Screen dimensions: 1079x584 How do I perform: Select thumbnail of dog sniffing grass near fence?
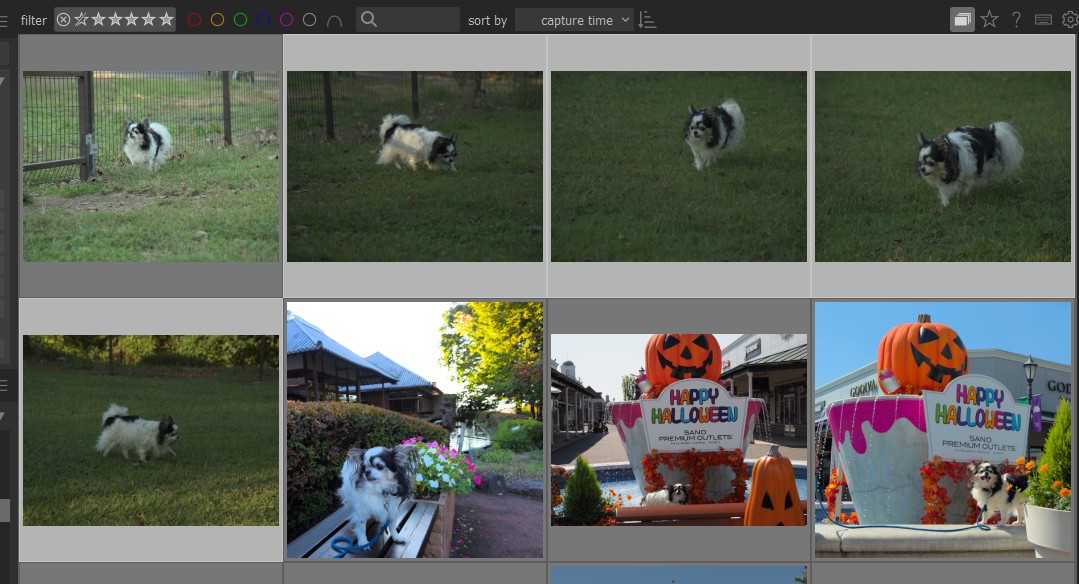tap(415, 166)
